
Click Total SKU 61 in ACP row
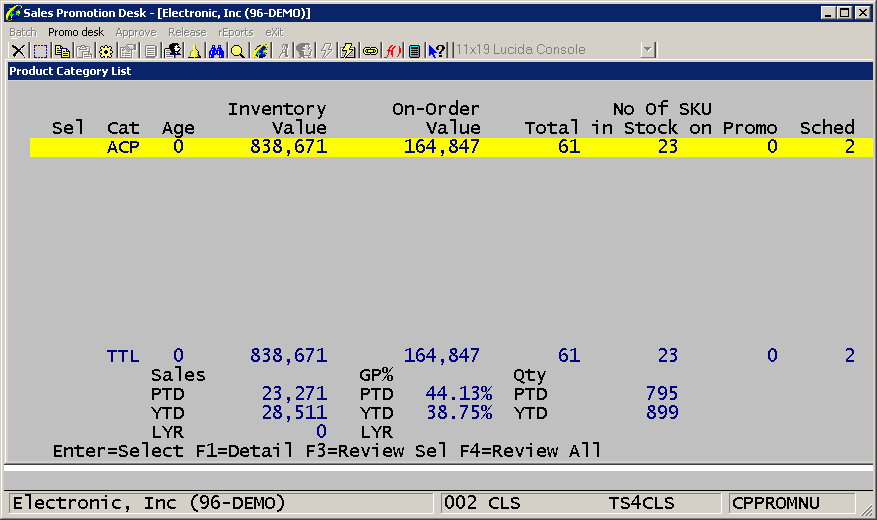[569, 147]
